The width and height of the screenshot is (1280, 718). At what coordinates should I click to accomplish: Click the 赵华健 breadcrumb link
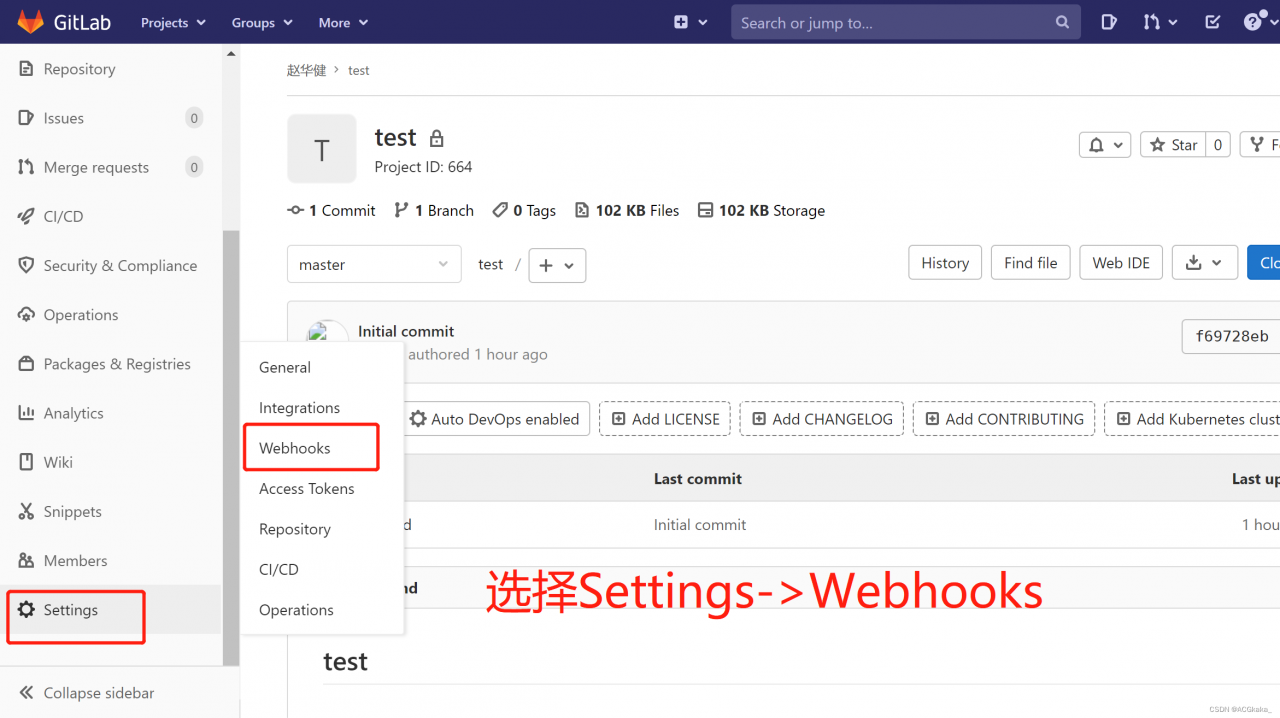(307, 70)
